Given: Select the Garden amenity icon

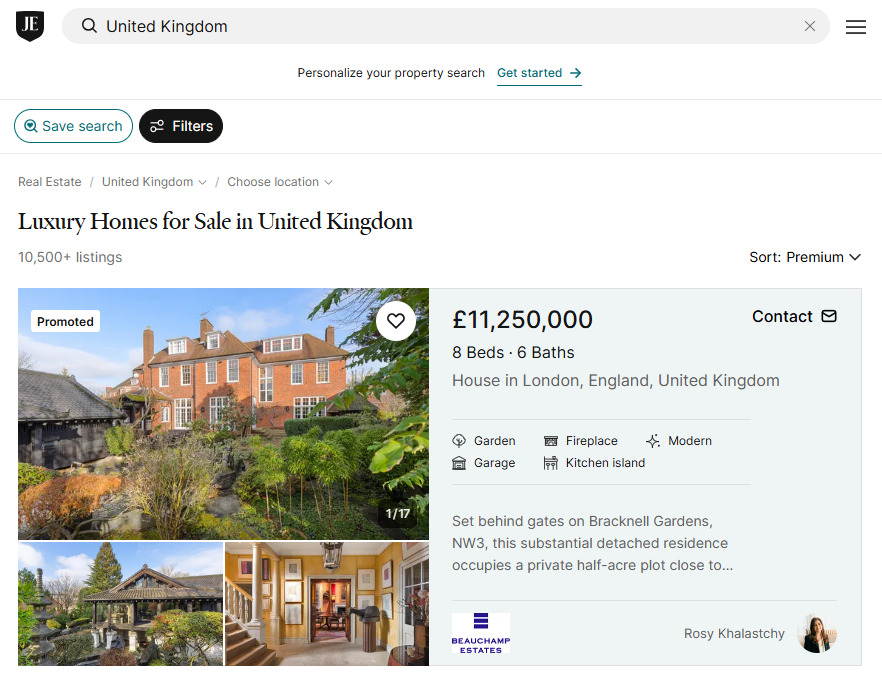Looking at the screenshot, I should [460, 440].
